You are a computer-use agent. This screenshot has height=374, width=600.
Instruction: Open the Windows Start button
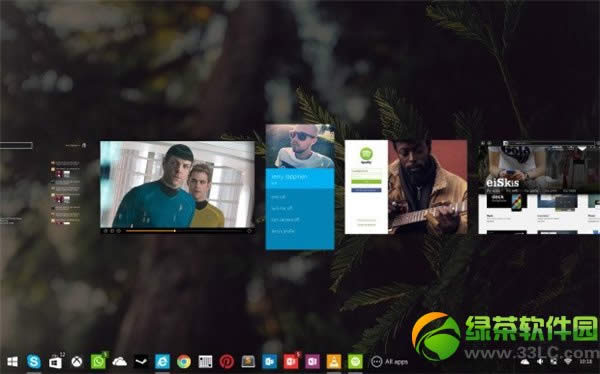[12, 362]
